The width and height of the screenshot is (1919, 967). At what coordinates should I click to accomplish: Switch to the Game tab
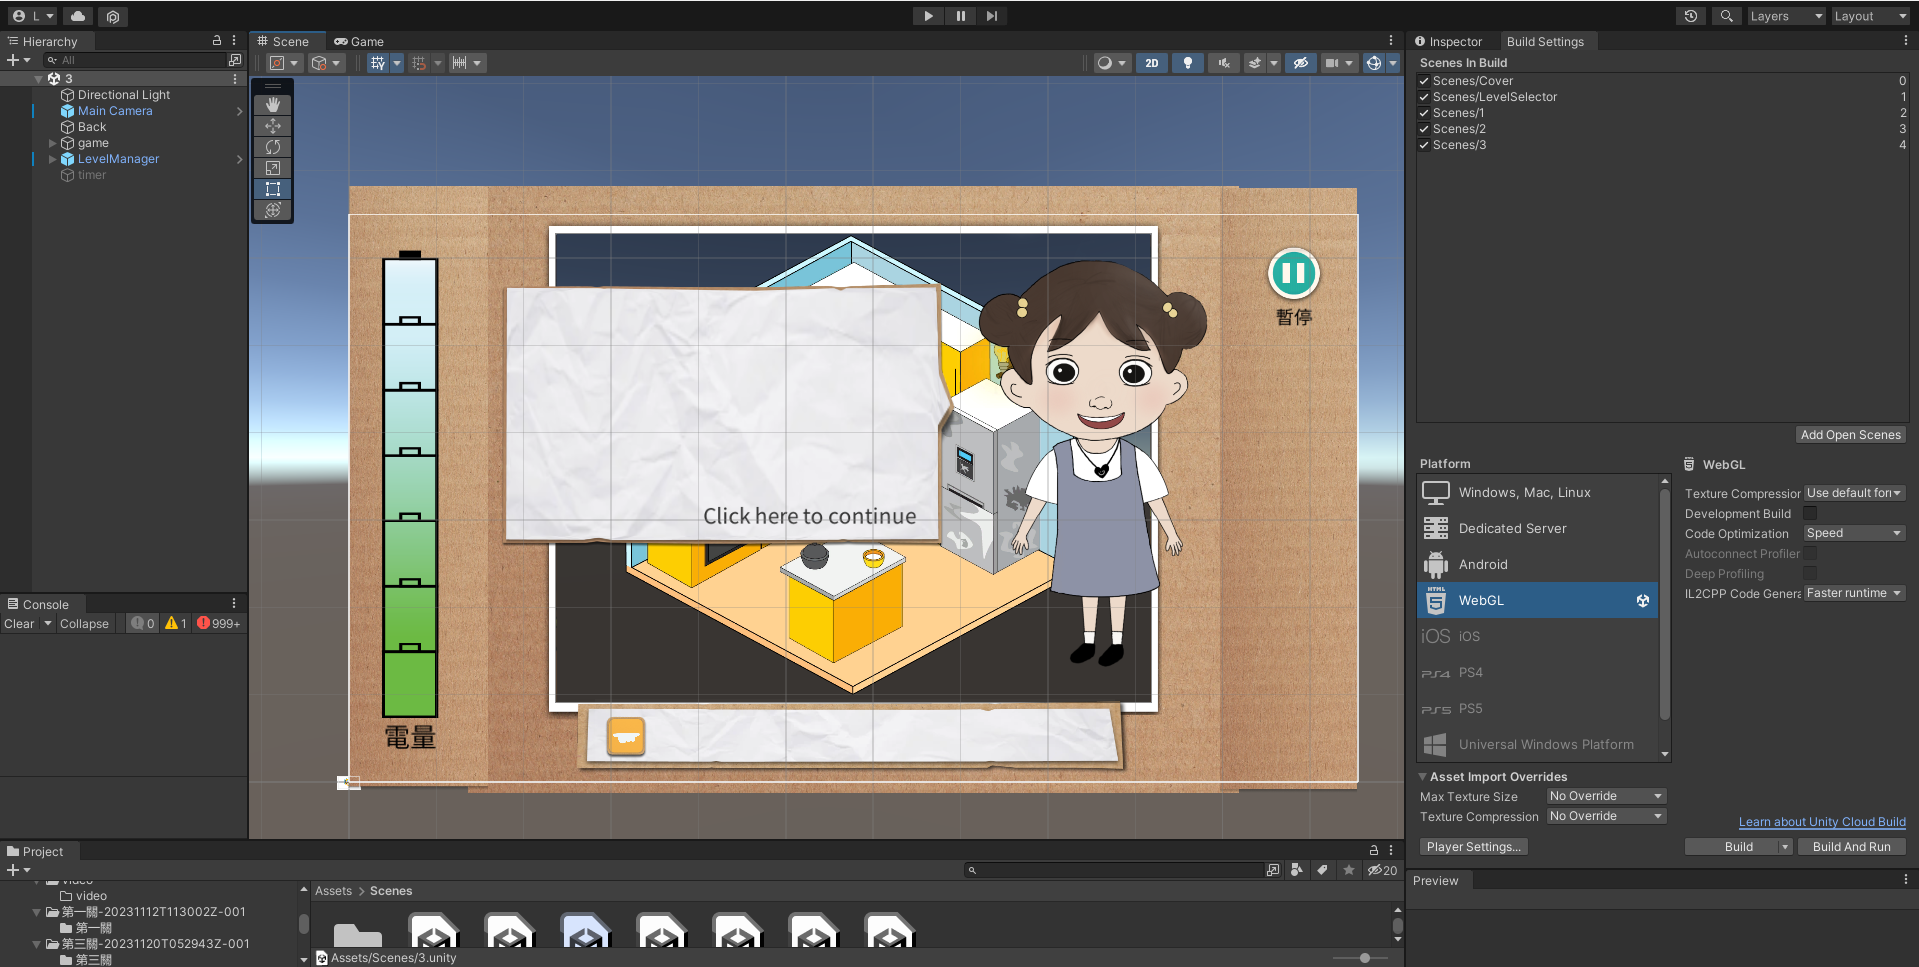pyautogui.click(x=359, y=41)
